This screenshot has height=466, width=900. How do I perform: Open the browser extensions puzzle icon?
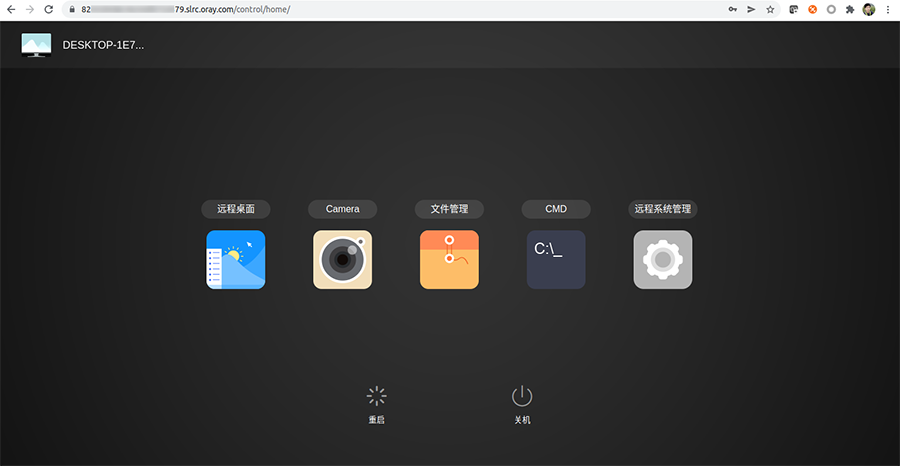click(849, 9)
